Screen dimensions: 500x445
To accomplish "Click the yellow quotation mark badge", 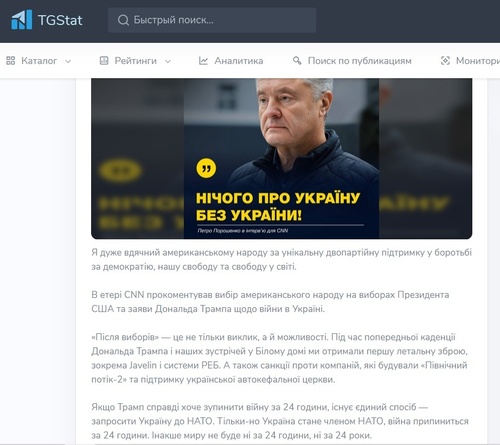I will (206, 168).
